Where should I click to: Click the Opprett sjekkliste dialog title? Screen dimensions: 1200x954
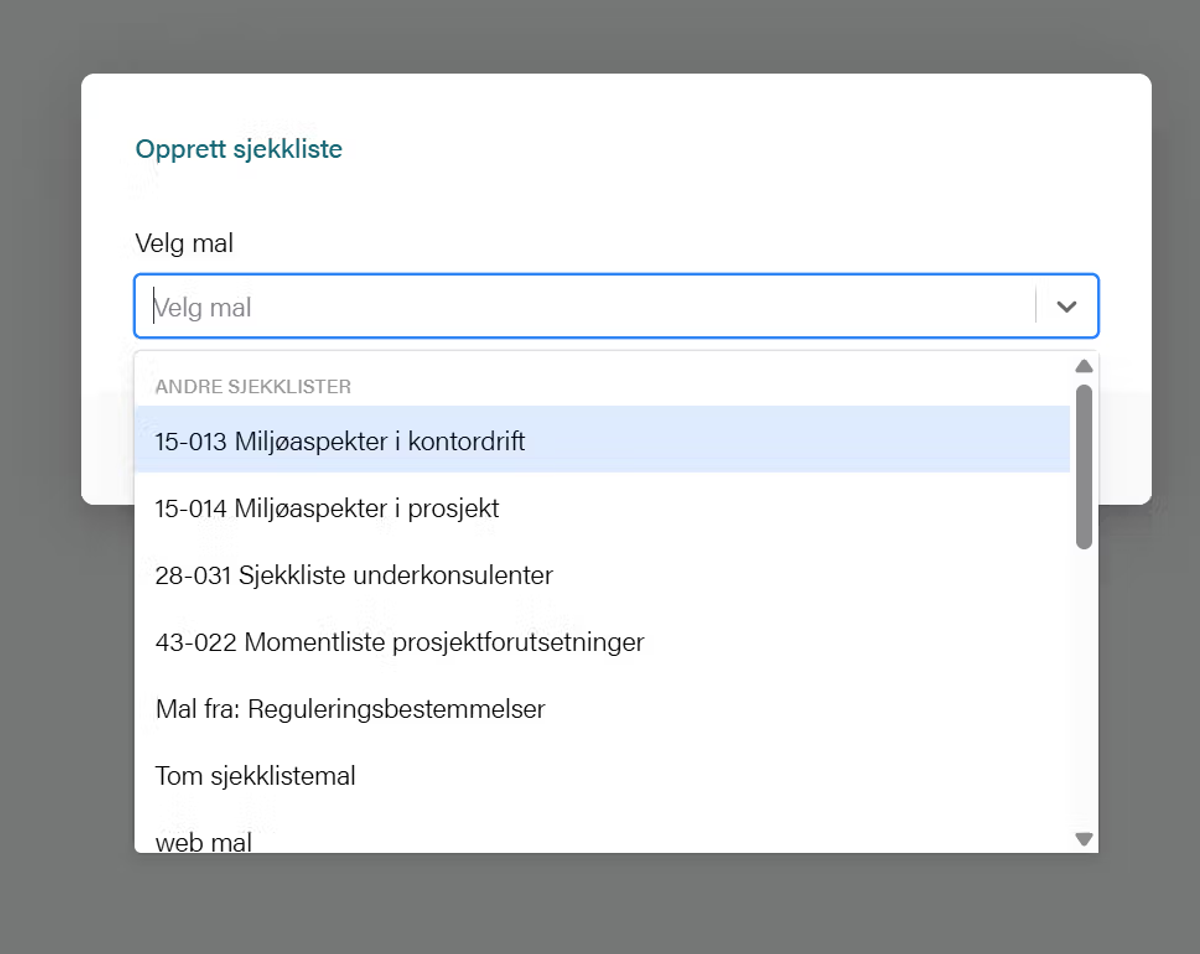tap(238, 148)
